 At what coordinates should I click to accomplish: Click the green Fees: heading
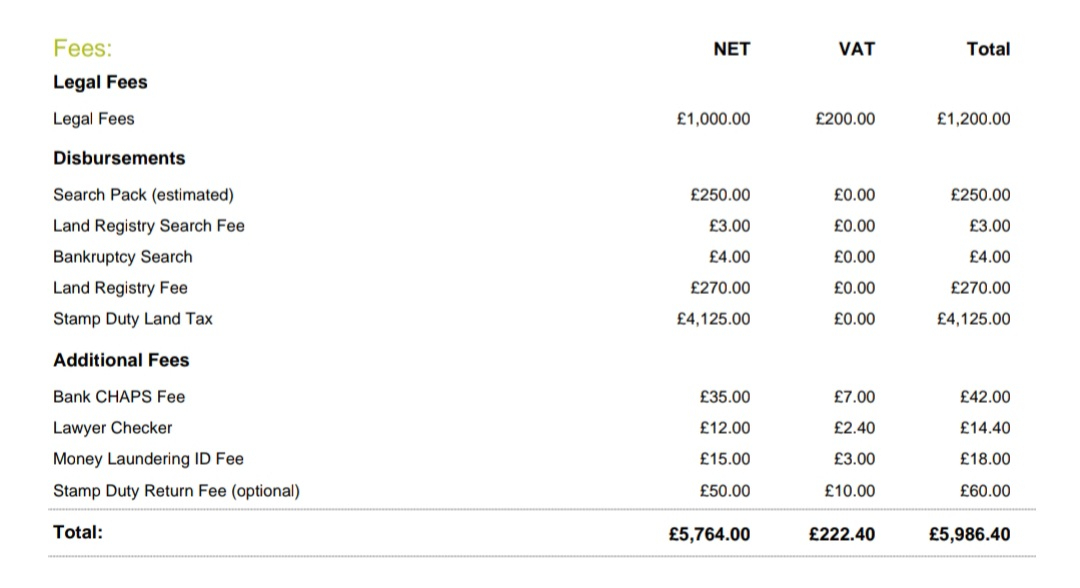pyautogui.click(x=83, y=48)
